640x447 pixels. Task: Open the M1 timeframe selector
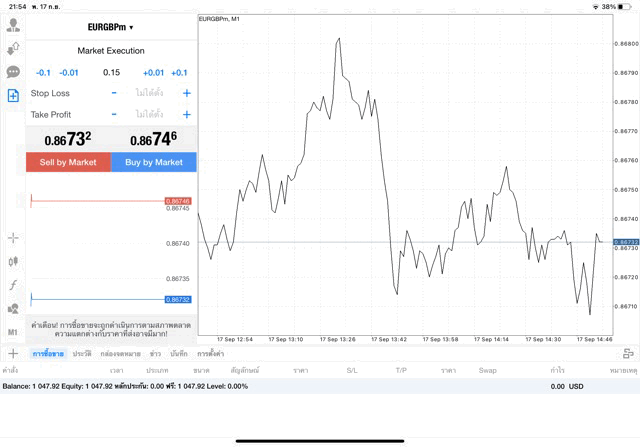coord(13,332)
